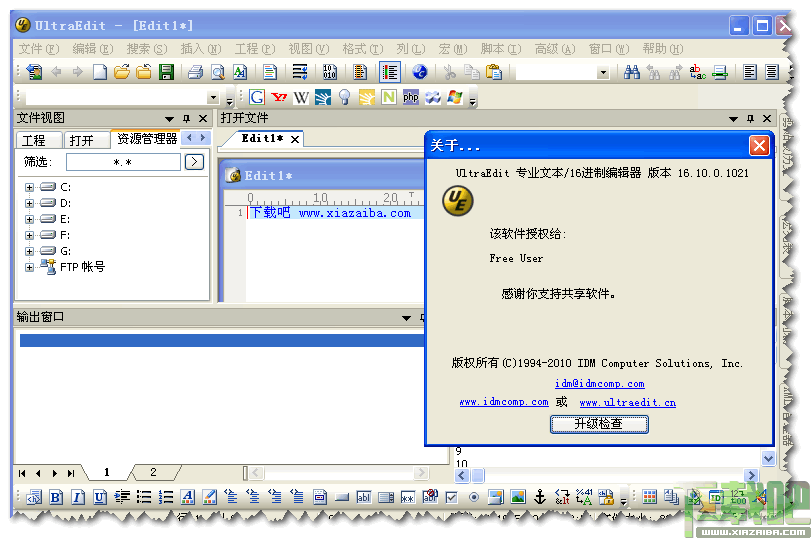The width and height of the screenshot is (811, 538).
Task: Toggle Hex mode with the 10 010 icon
Action: pyautogui.click(x=329, y=72)
